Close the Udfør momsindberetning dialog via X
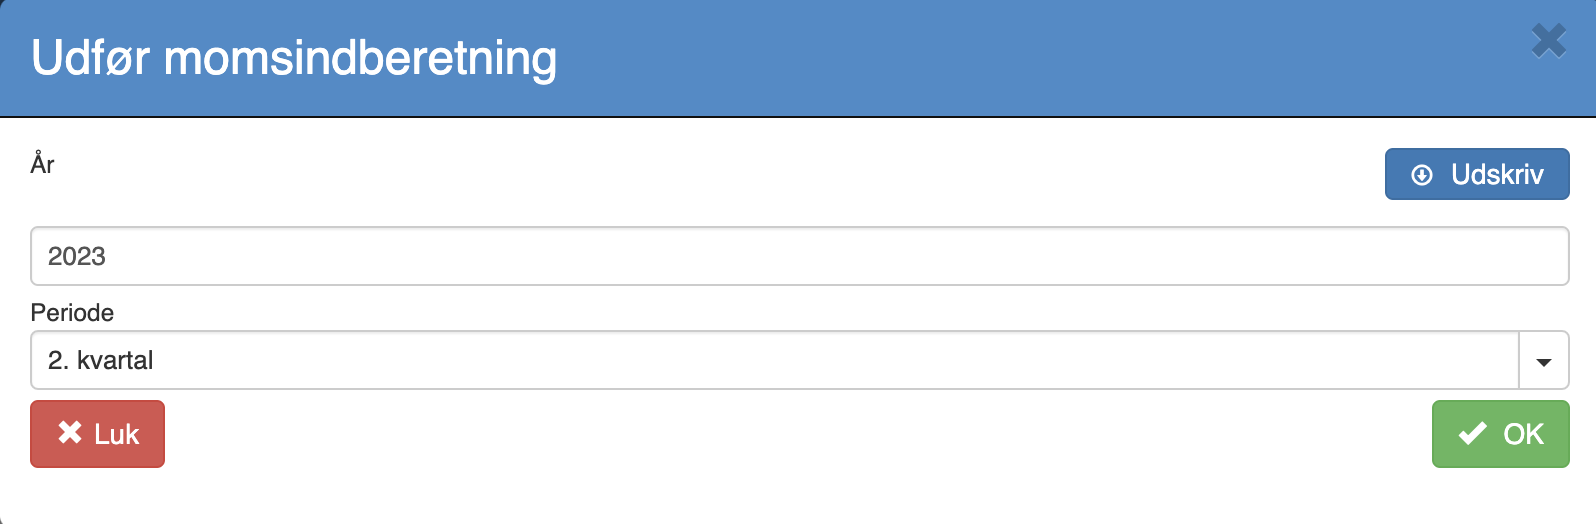The image size is (1596, 524). [x=1549, y=41]
